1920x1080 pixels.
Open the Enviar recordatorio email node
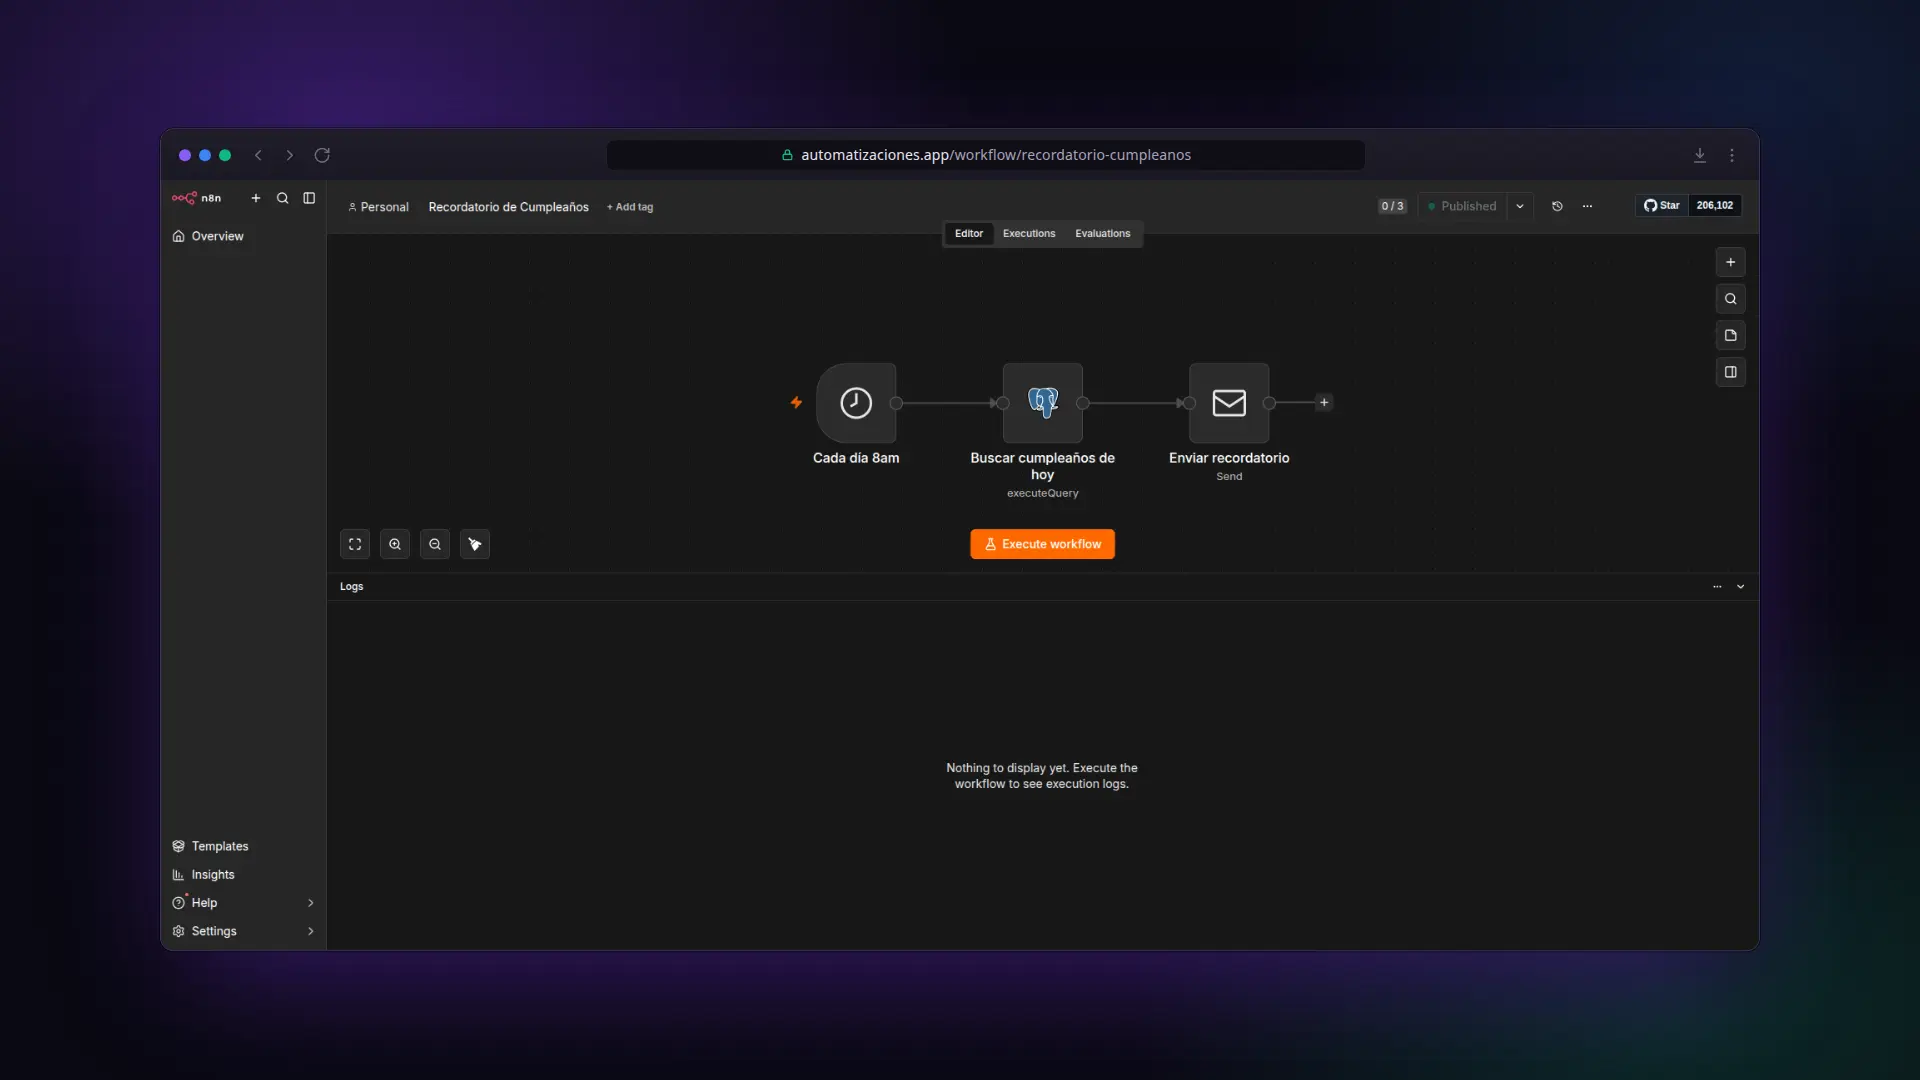point(1229,403)
